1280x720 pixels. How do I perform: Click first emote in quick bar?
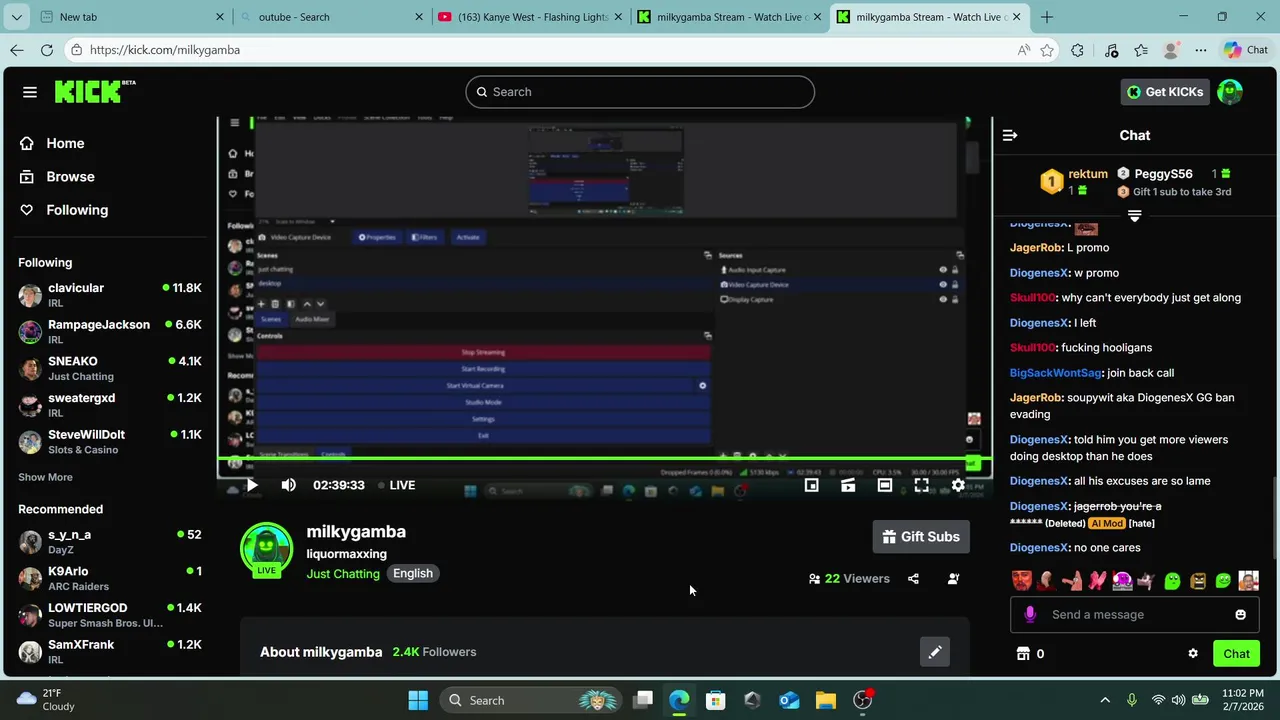click(1021, 581)
